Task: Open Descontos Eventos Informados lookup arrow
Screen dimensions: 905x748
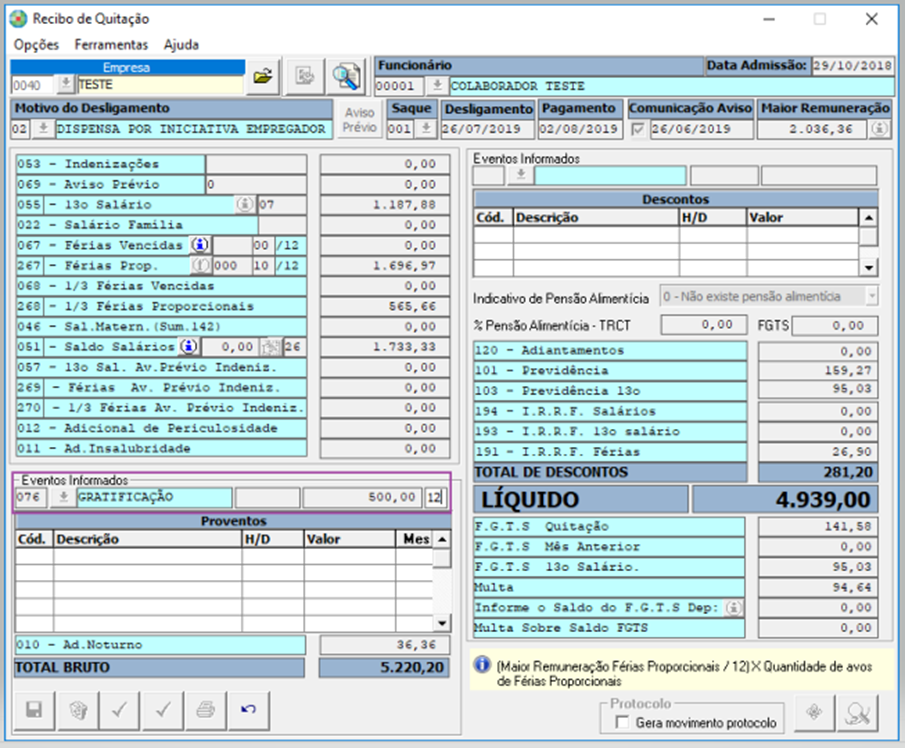Action: pyautogui.click(x=521, y=175)
